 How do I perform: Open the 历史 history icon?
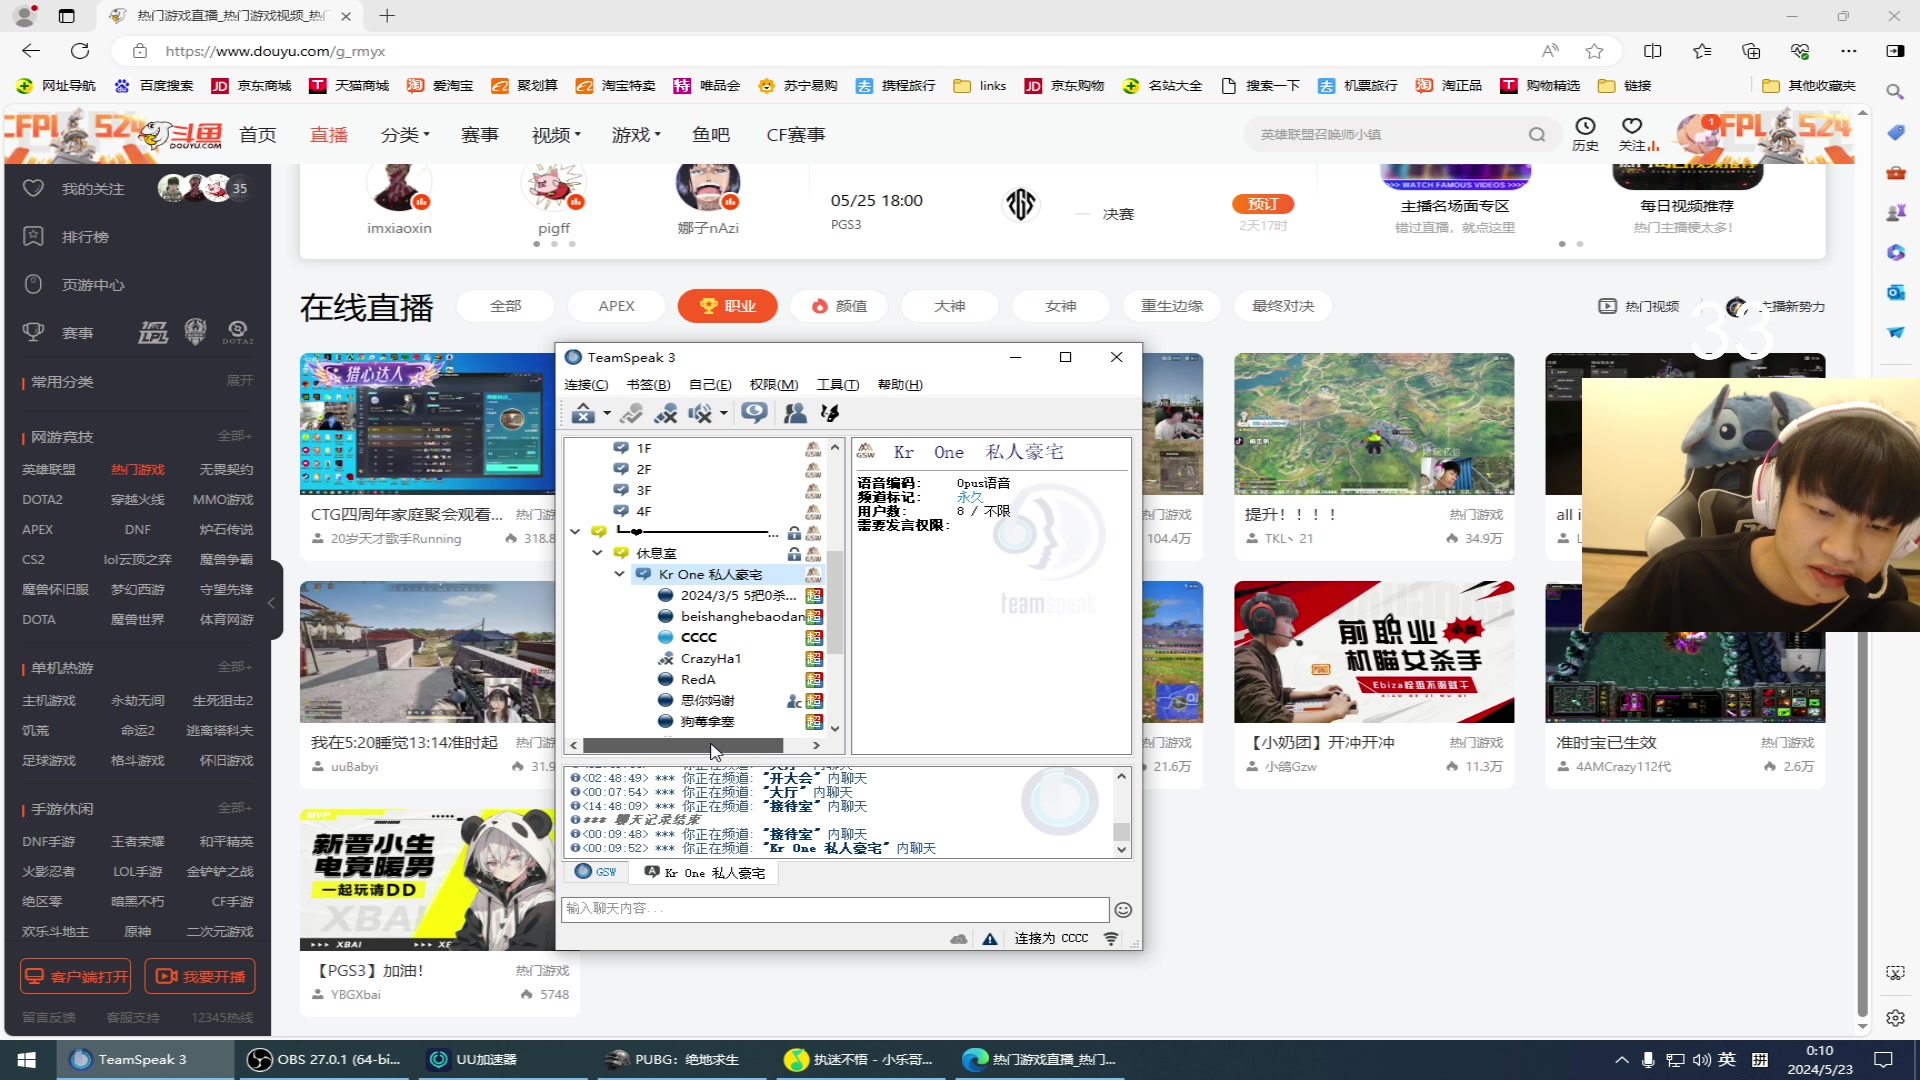[1585, 133]
